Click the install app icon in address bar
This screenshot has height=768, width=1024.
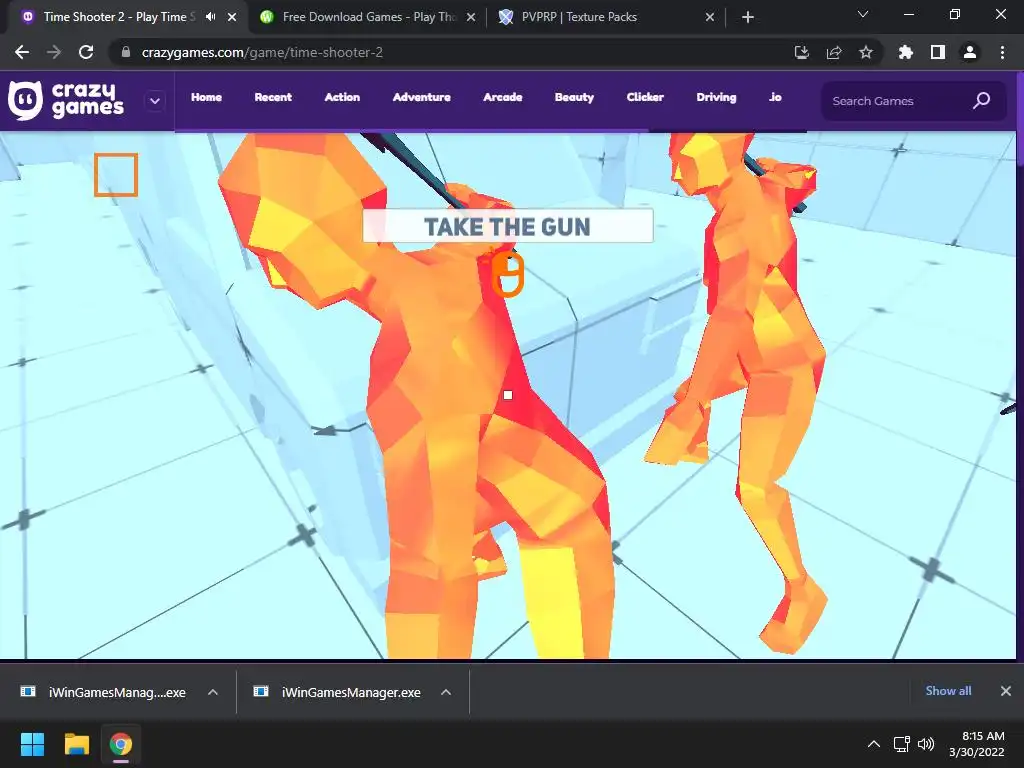[x=802, y=52]
